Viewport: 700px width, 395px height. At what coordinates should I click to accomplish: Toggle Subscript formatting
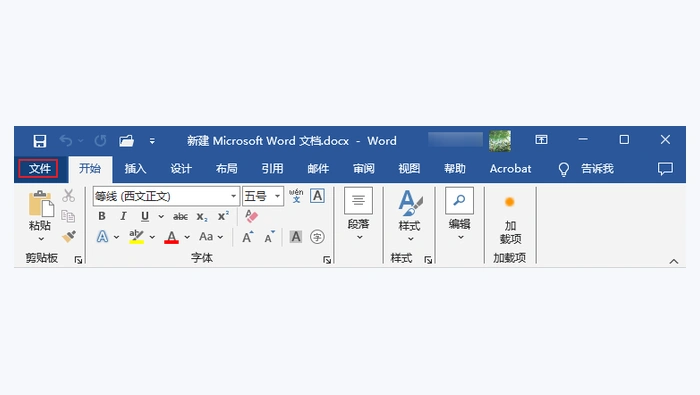click(202, 216)
